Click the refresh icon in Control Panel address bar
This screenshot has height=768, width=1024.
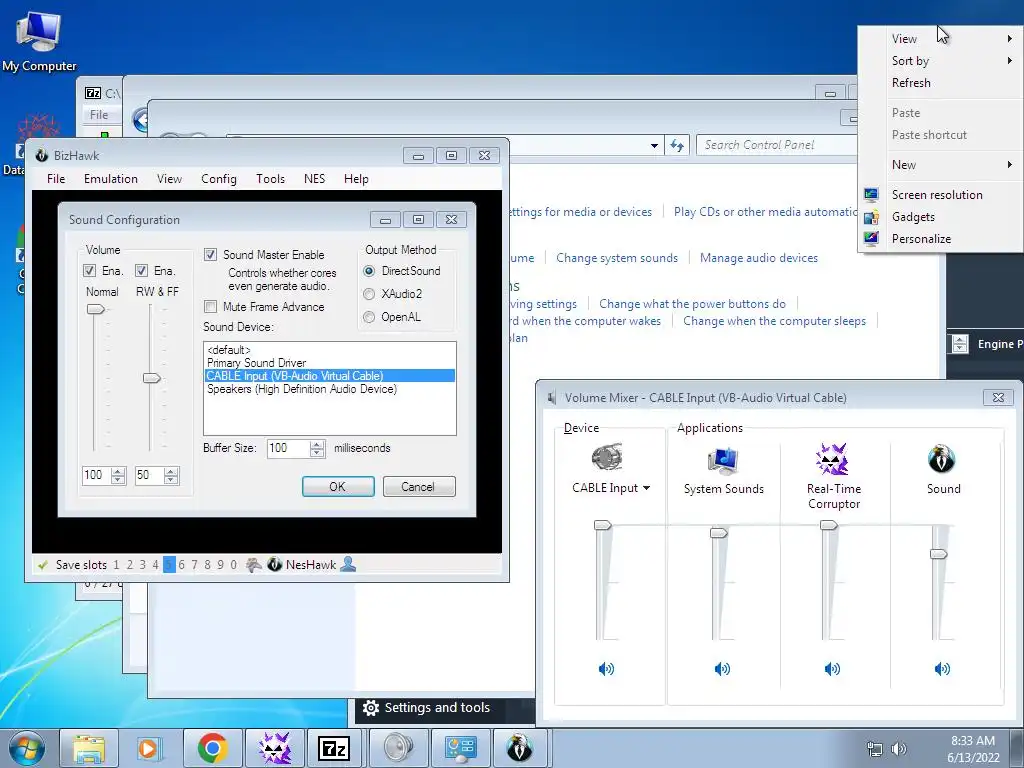tap(677, 146)
